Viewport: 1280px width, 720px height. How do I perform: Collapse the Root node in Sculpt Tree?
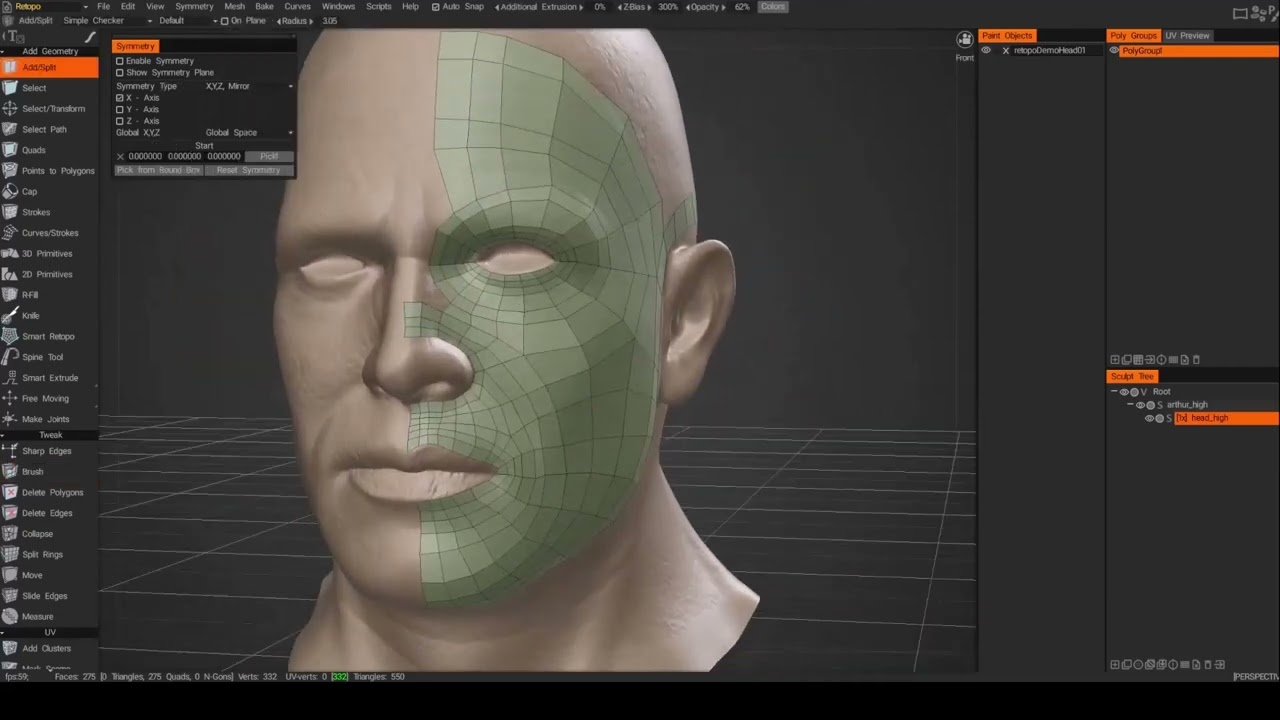point(1115,392)
